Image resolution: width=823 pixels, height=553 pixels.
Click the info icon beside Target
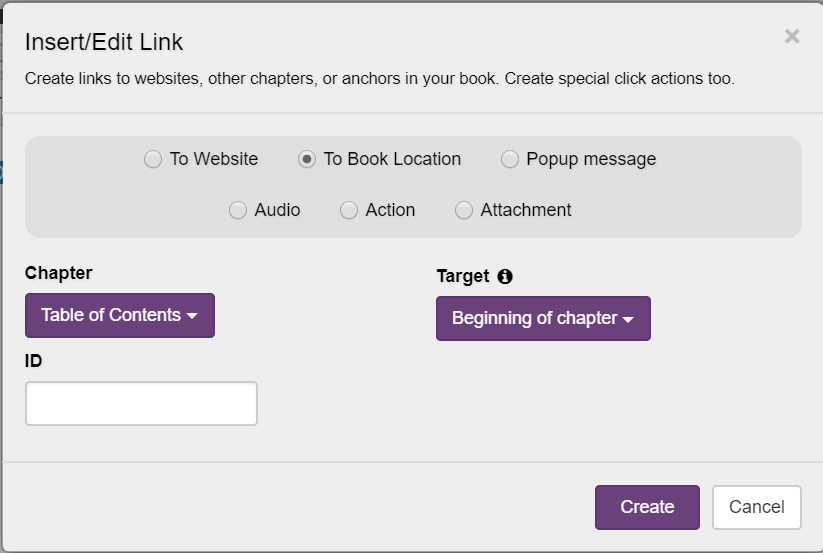click(x=505, y=277)
